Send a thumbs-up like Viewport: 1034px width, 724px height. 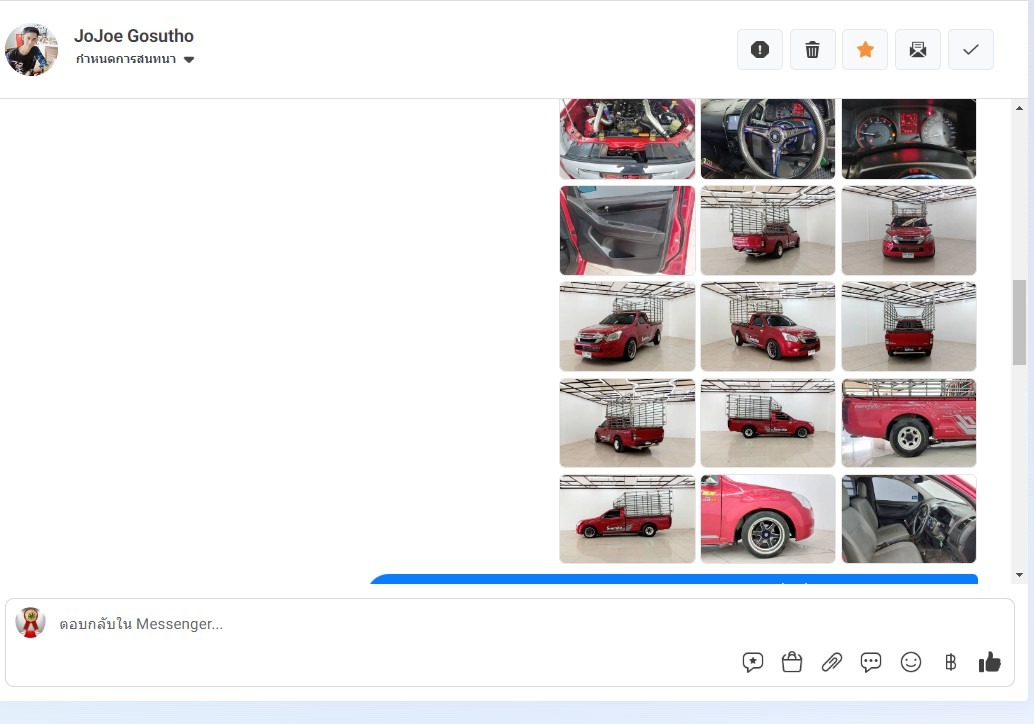pos(990,662)
